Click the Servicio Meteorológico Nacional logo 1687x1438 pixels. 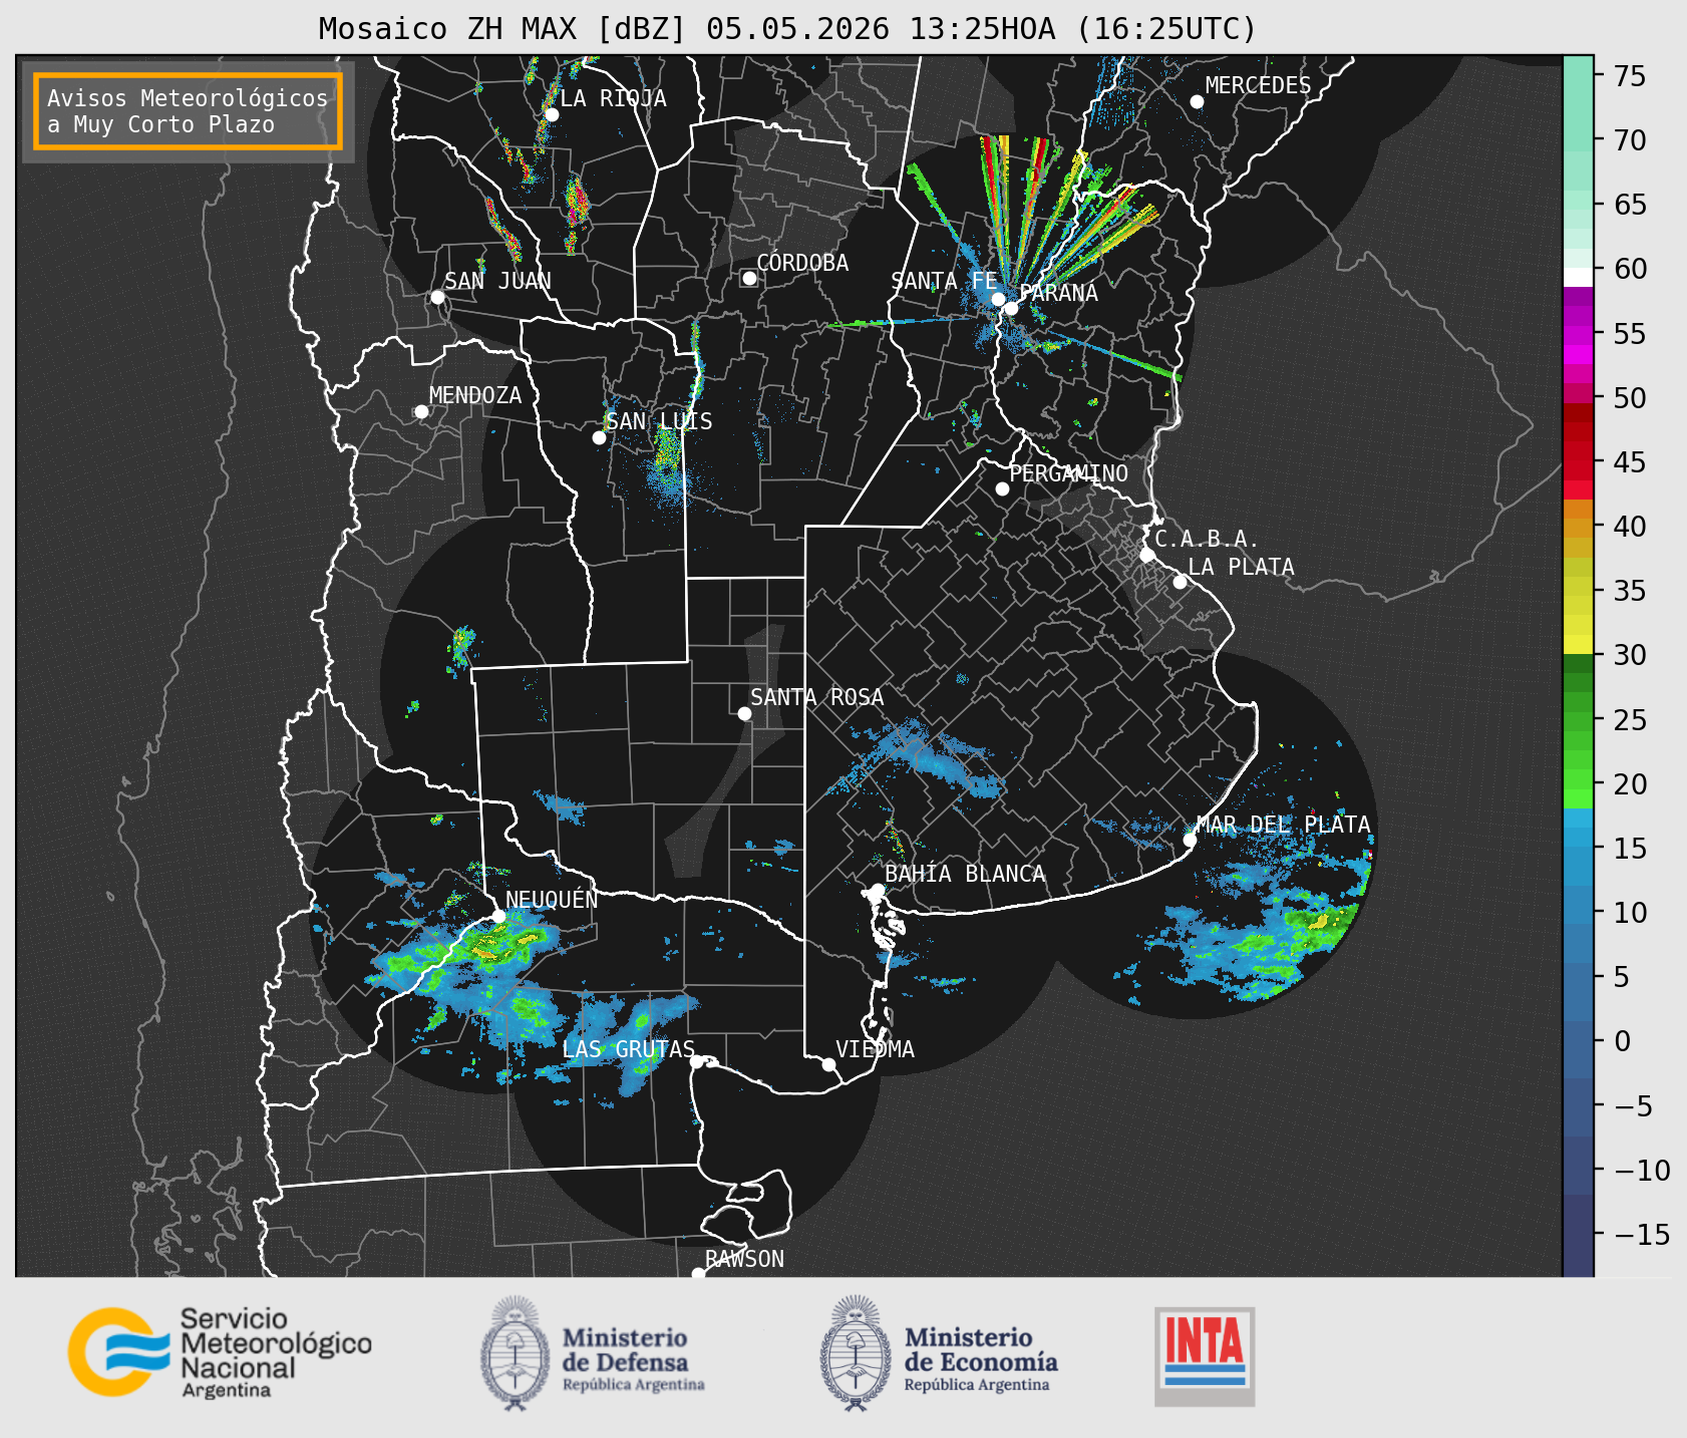pos(220,1352)
